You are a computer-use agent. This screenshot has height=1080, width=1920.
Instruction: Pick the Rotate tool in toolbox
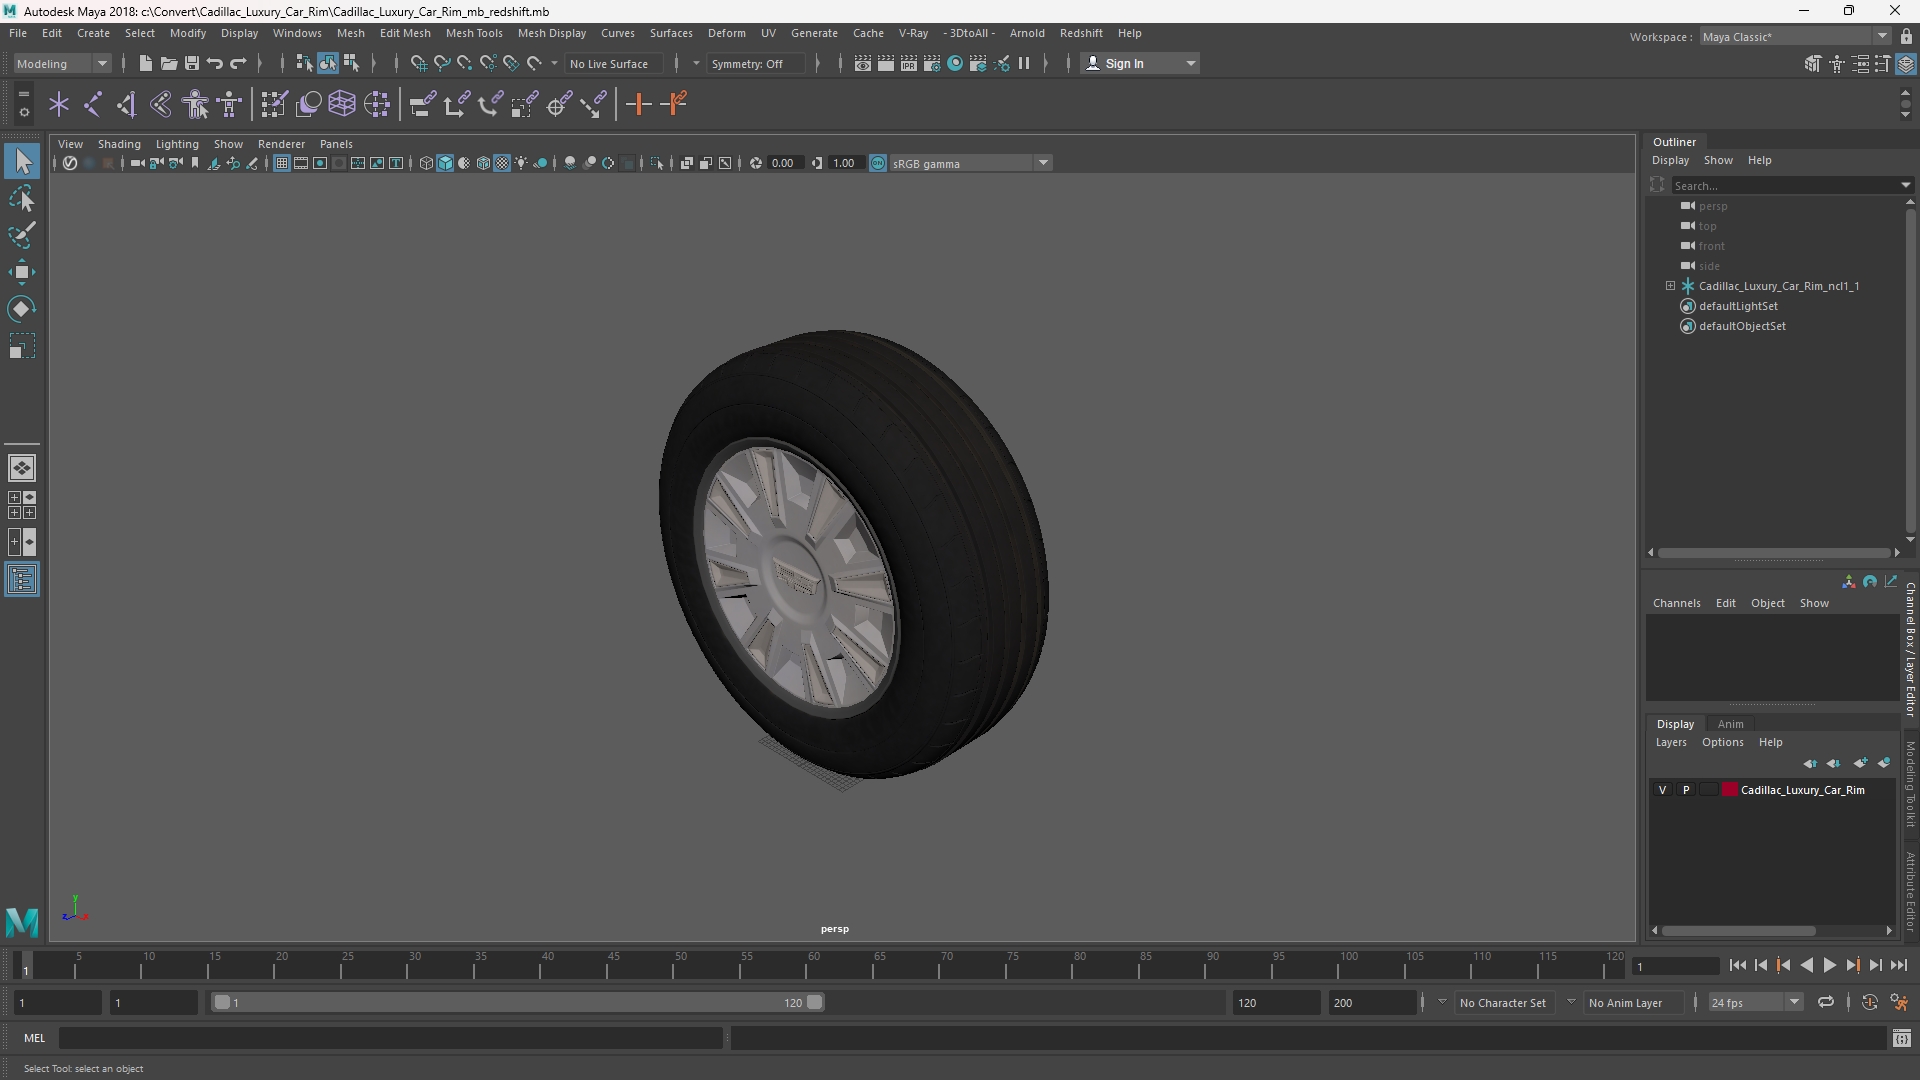22,309
